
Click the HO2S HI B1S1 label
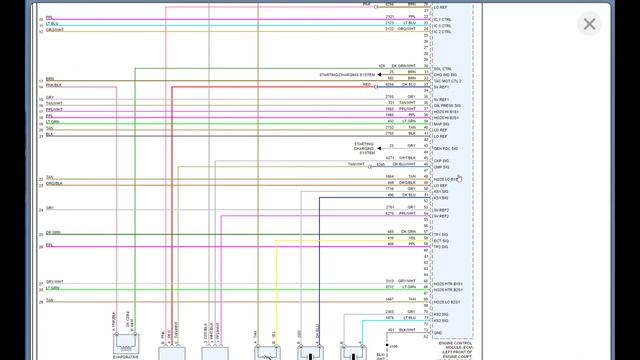coord(446,112)
